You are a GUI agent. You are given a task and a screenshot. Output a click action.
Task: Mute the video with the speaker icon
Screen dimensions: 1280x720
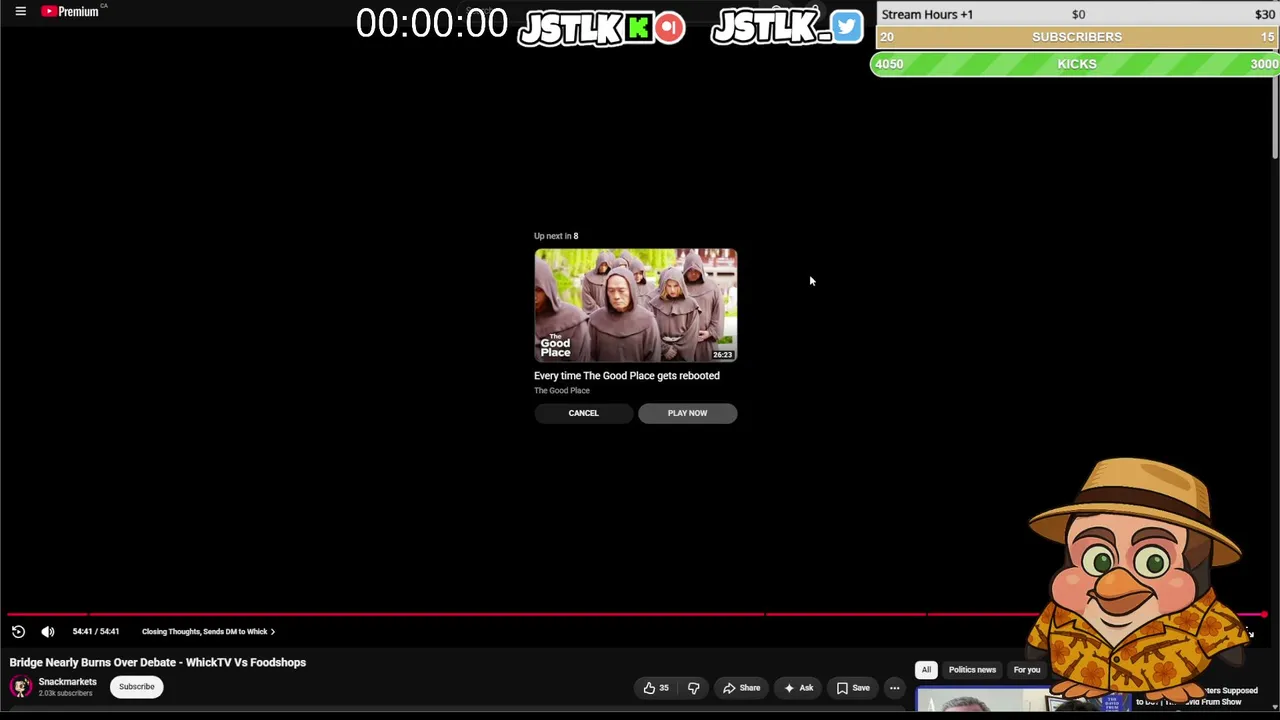tap(47, 631)
